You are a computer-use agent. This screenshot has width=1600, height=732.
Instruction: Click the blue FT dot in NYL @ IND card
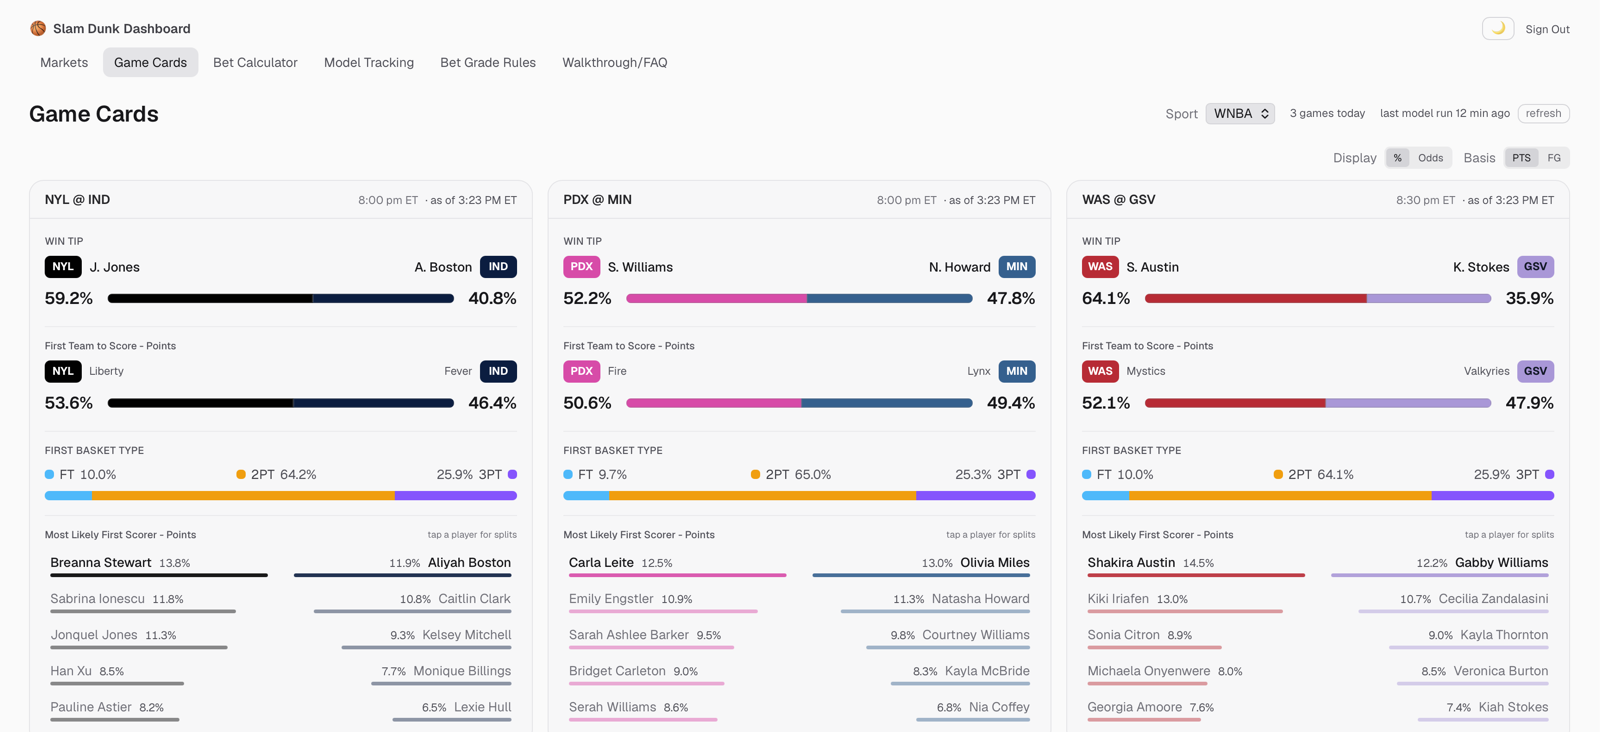click(x=49, y=474)
